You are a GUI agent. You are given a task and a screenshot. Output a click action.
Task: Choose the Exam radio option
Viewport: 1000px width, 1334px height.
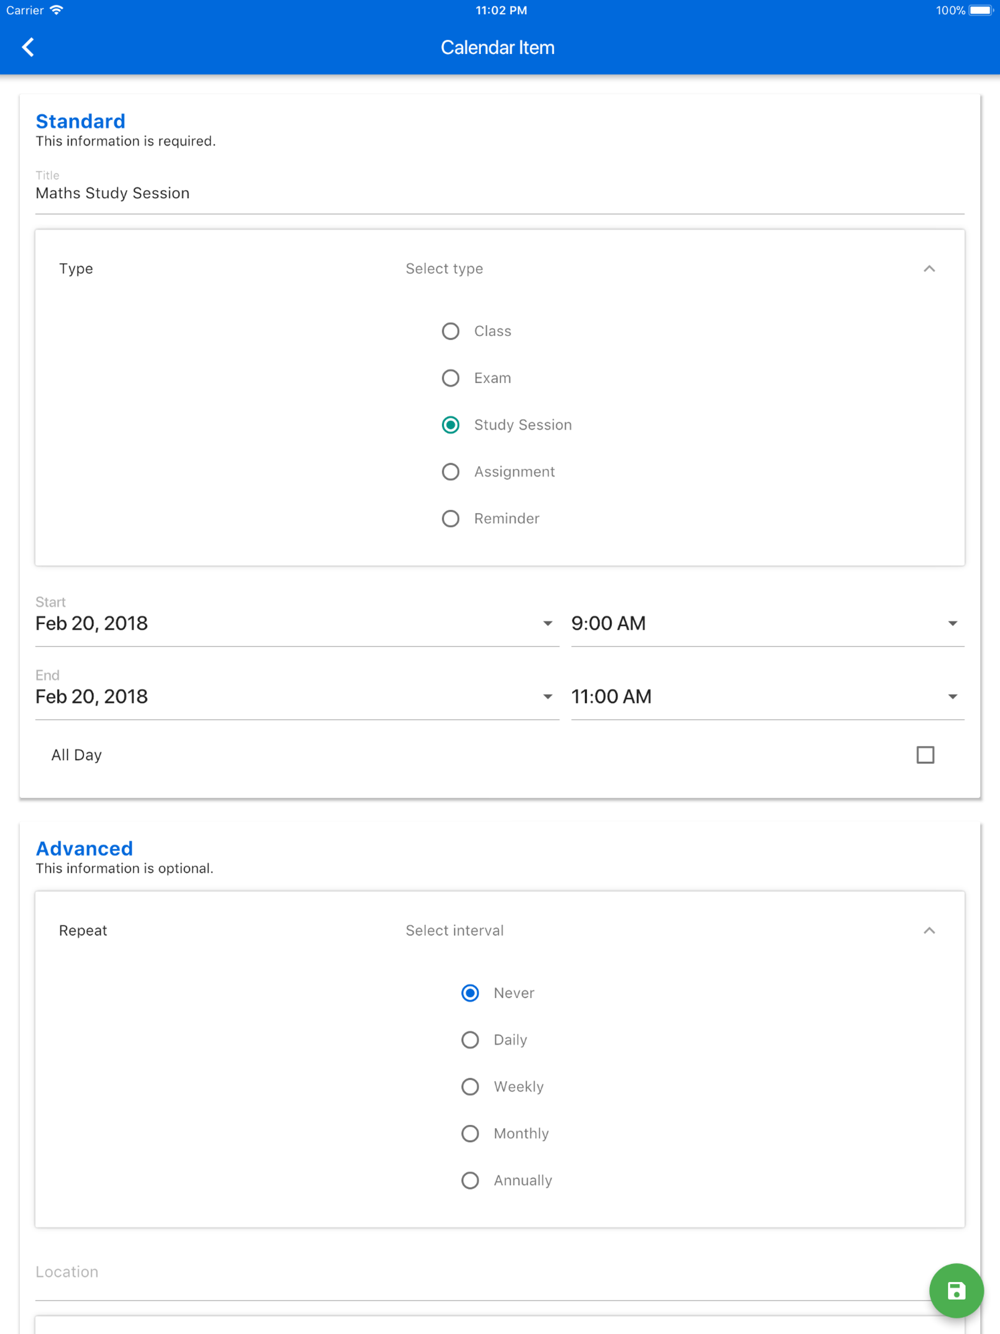[x=451, y=378]
